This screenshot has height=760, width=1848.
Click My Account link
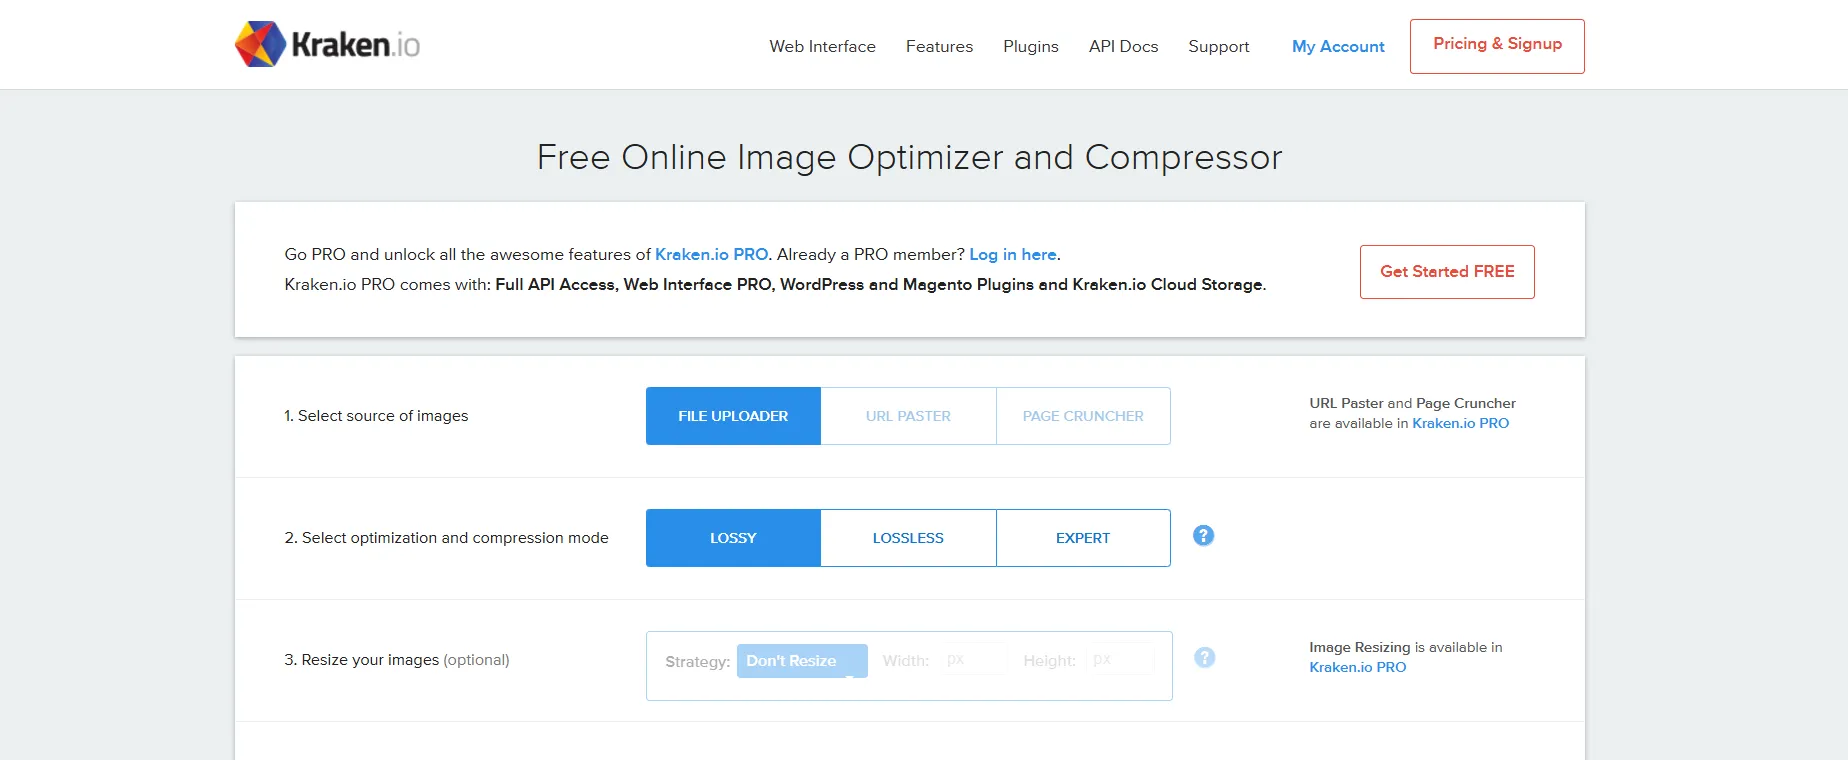point(1338,47)
